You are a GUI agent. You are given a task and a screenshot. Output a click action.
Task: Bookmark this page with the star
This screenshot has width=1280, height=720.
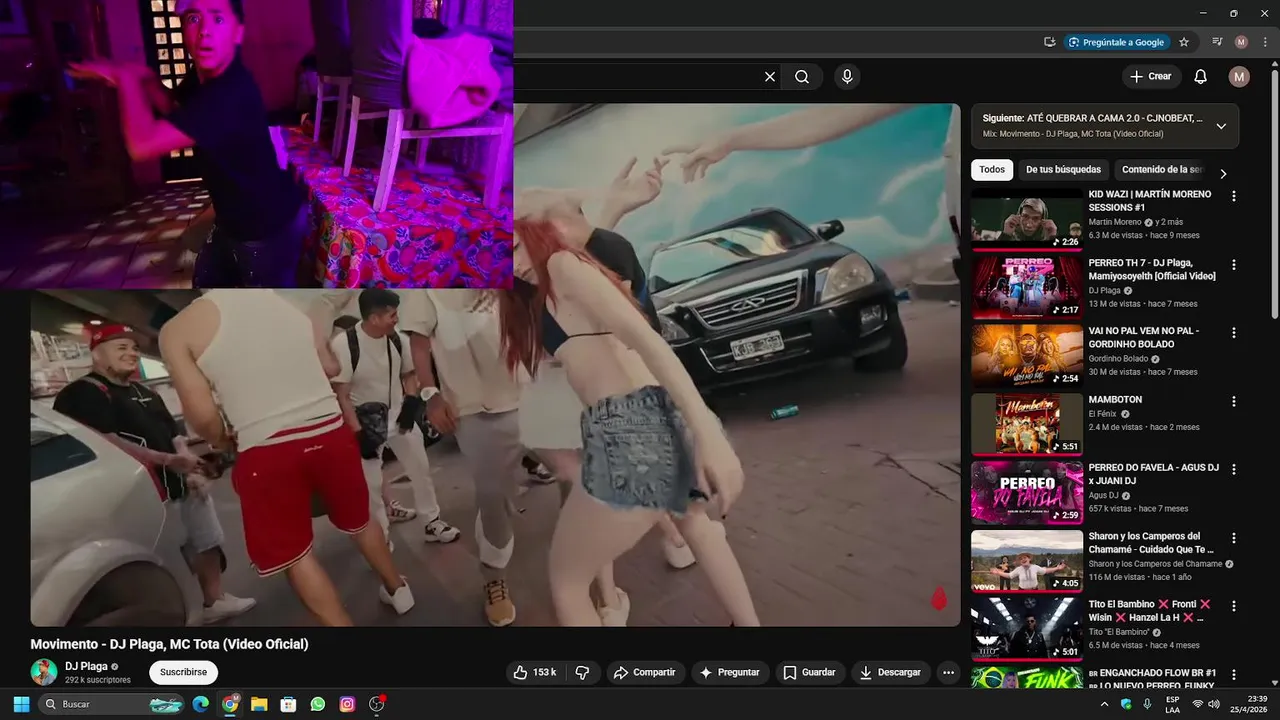[1184, 42]
